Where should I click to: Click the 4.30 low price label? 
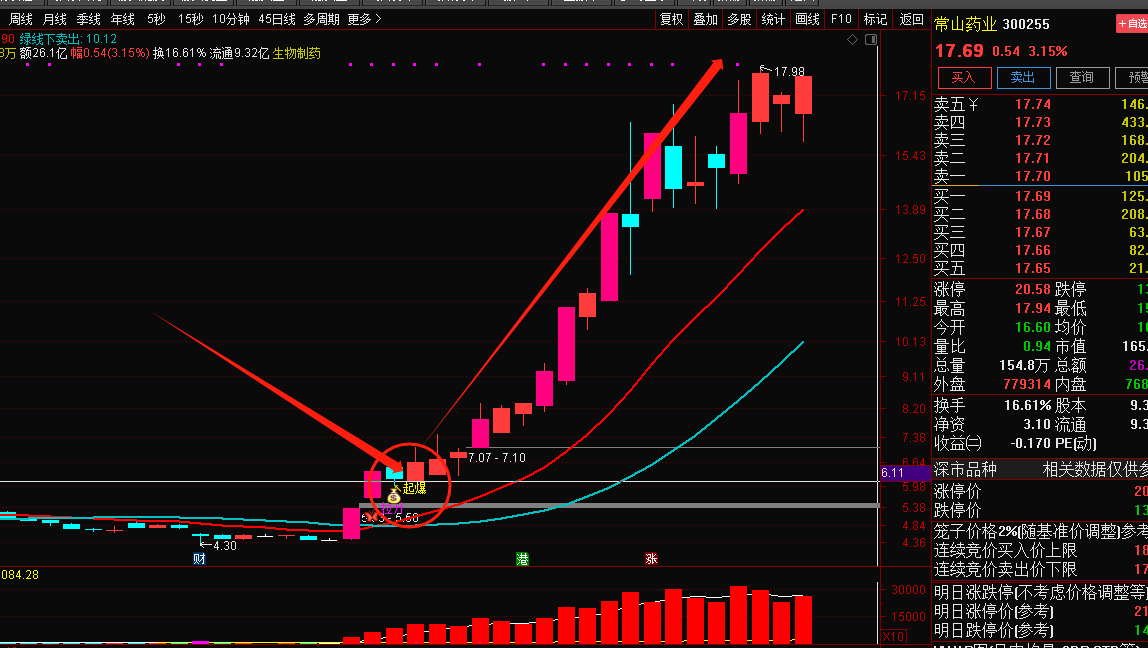[225, 545]
